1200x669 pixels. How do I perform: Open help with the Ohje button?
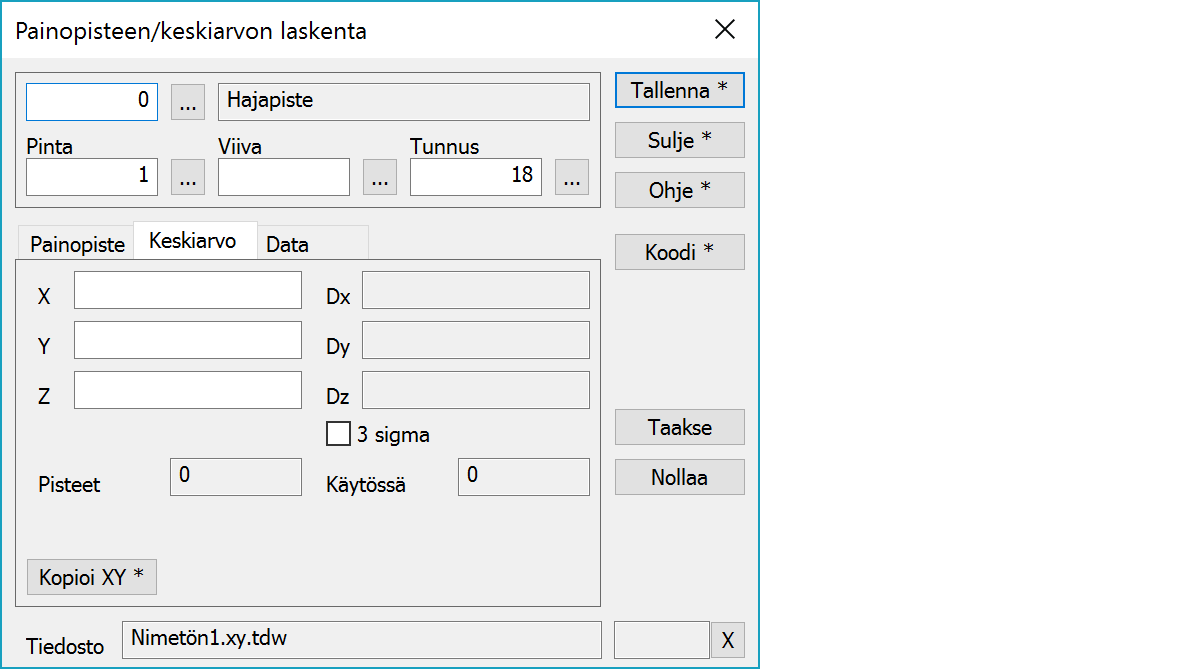click(679, 190)
